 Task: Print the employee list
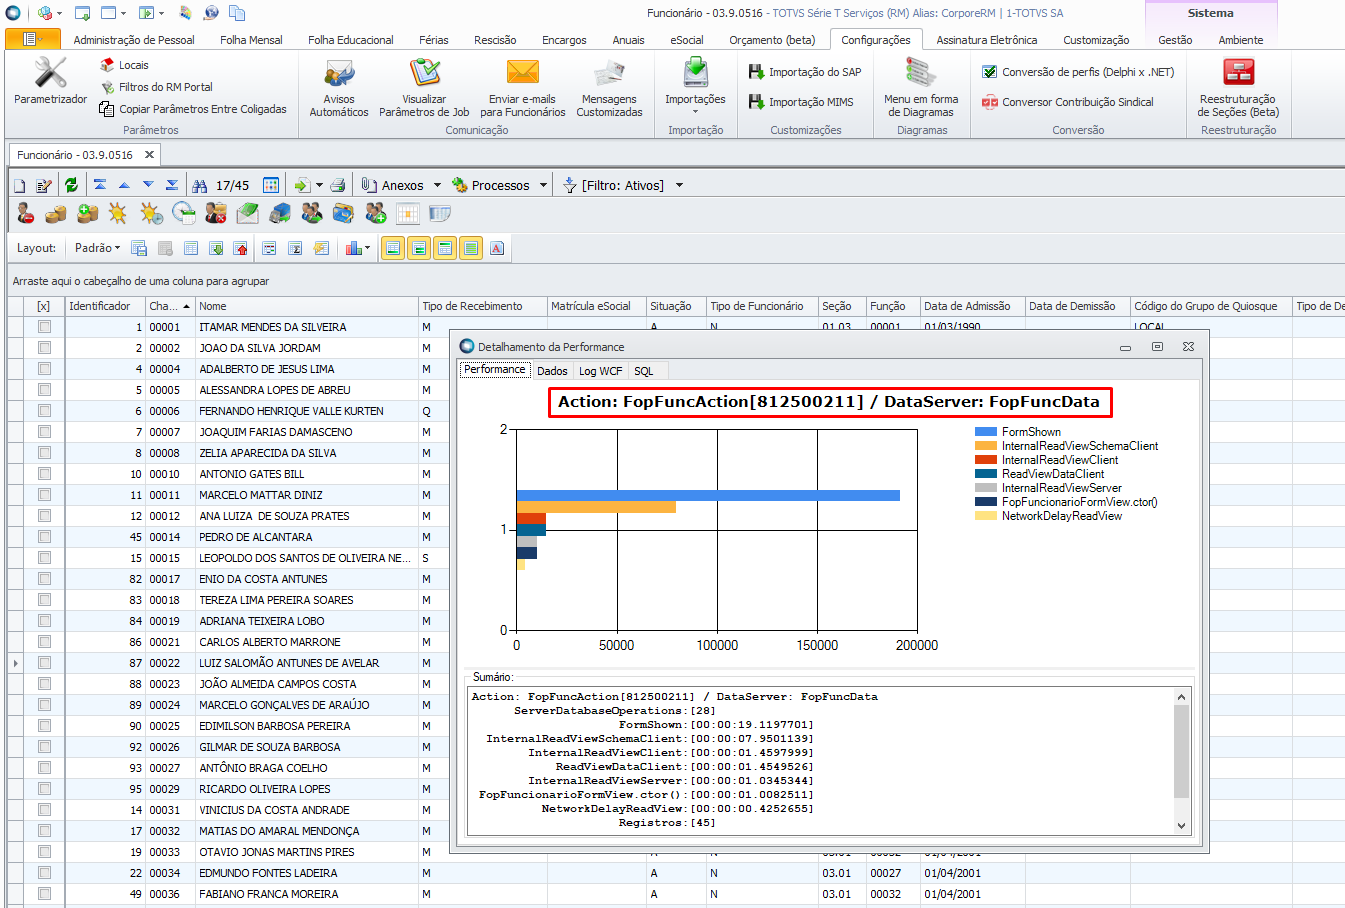[x=338, y=185]
